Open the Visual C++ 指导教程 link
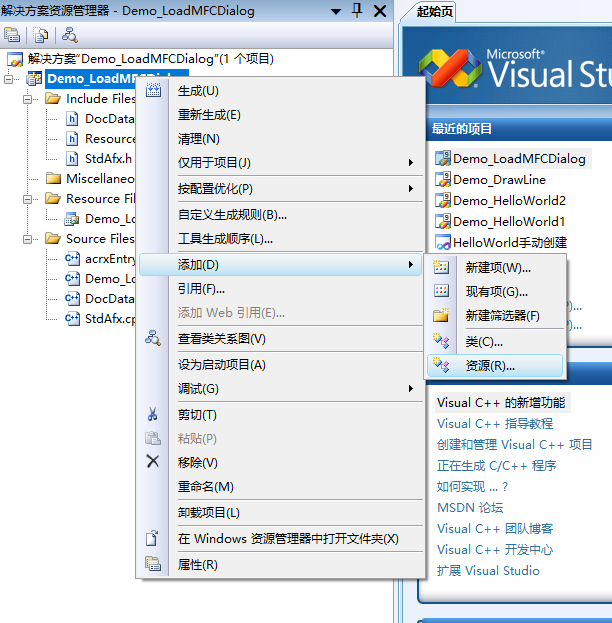Screen dimensions: 612x623 [x=495, y=424]
